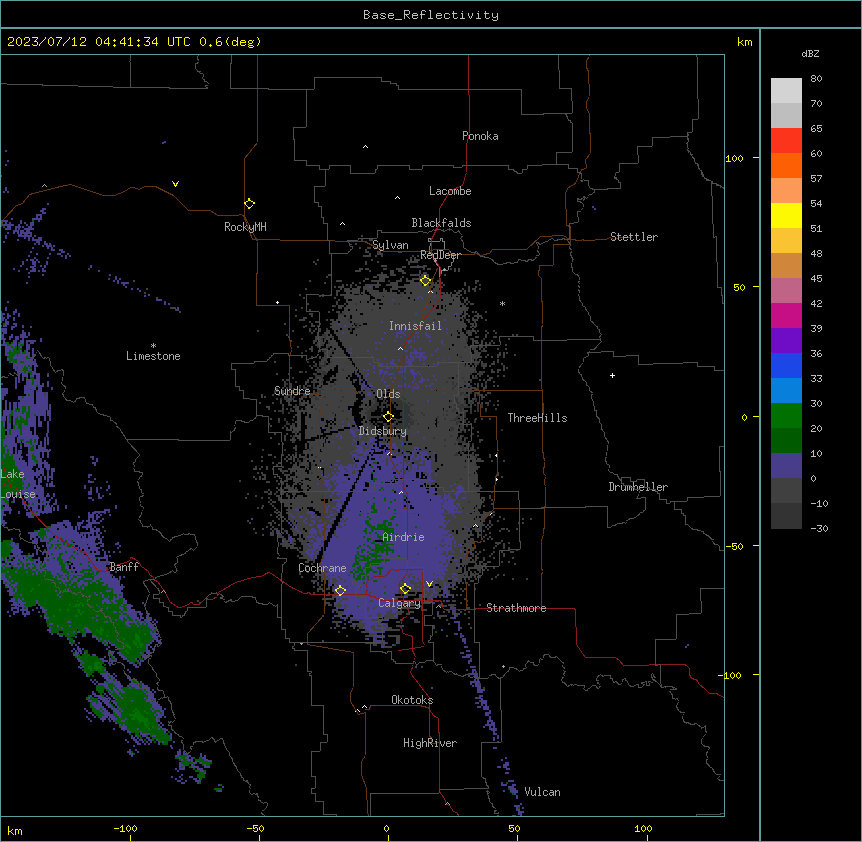Click the yellow station marker near RockyMH
Image resolution: width=862 pixels, height=842 pixels.
pyautogui.click(x=249, y=204)
